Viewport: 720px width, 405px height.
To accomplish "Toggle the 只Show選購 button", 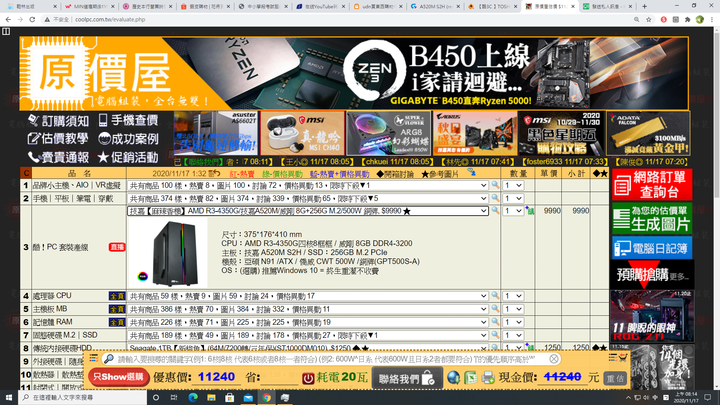I will (118, 377).
